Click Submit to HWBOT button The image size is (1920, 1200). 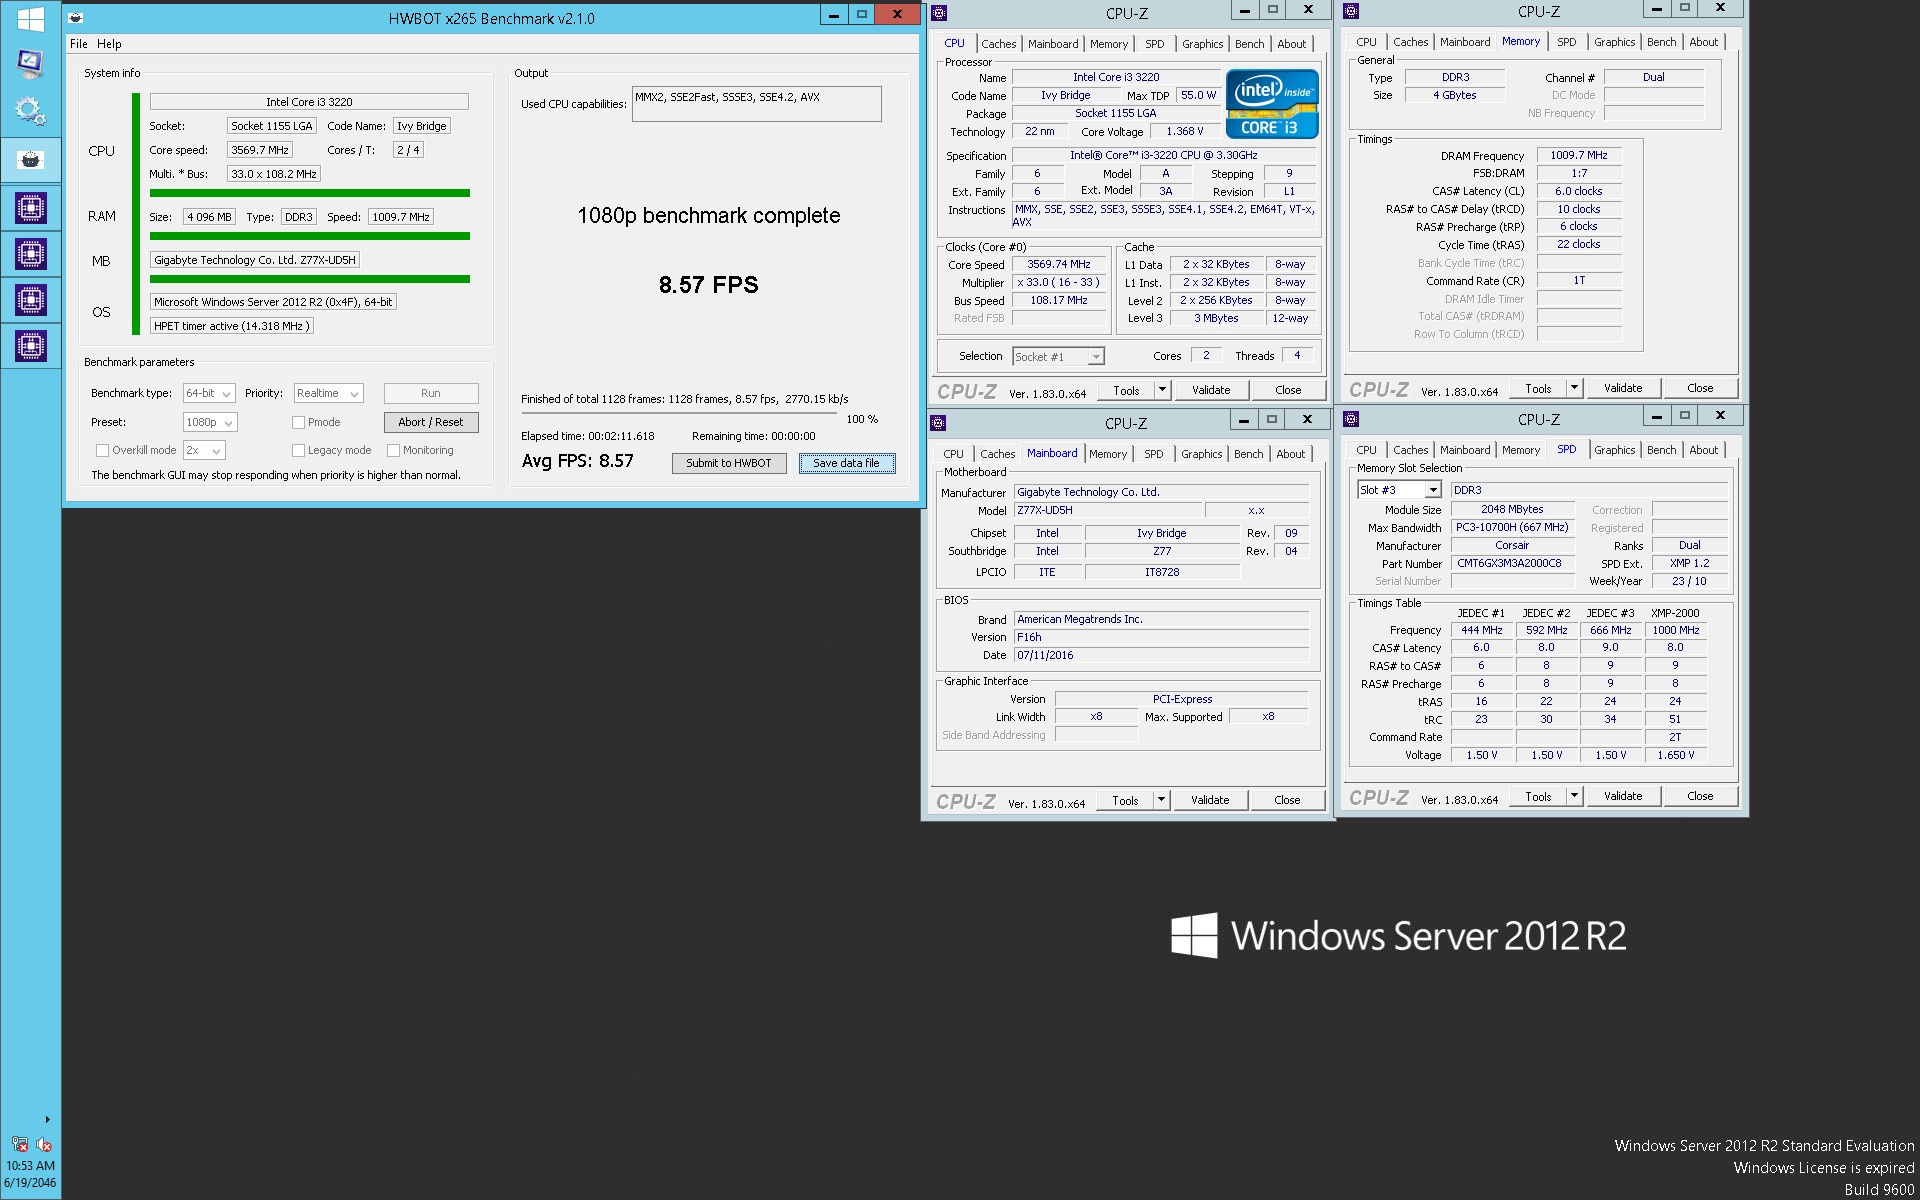729,463
